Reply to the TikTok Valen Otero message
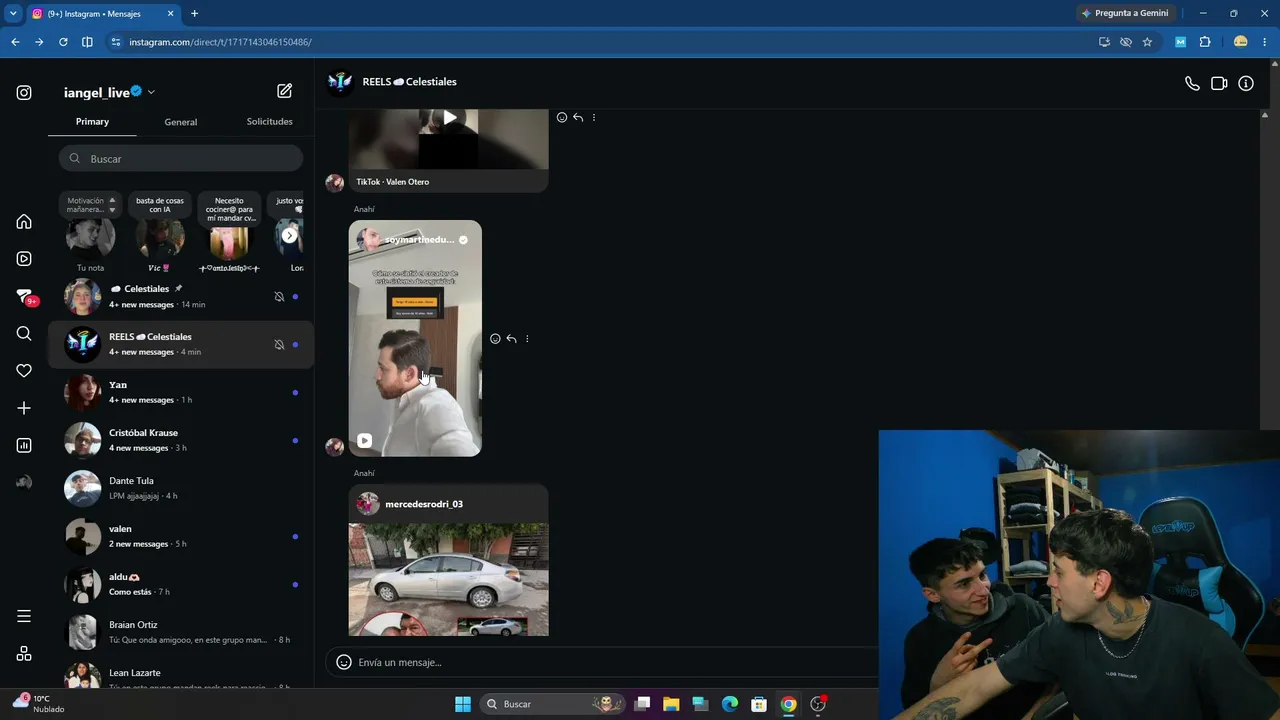1280x720 pixels. click(x=578, y=118)
